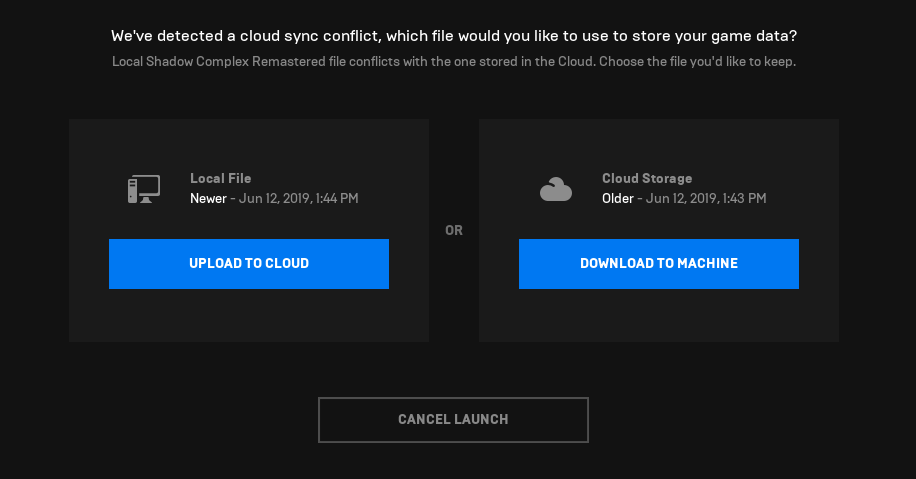Click the cloud storage icon
The width and height of the screenshot is (916, 479).
point(555,189)
